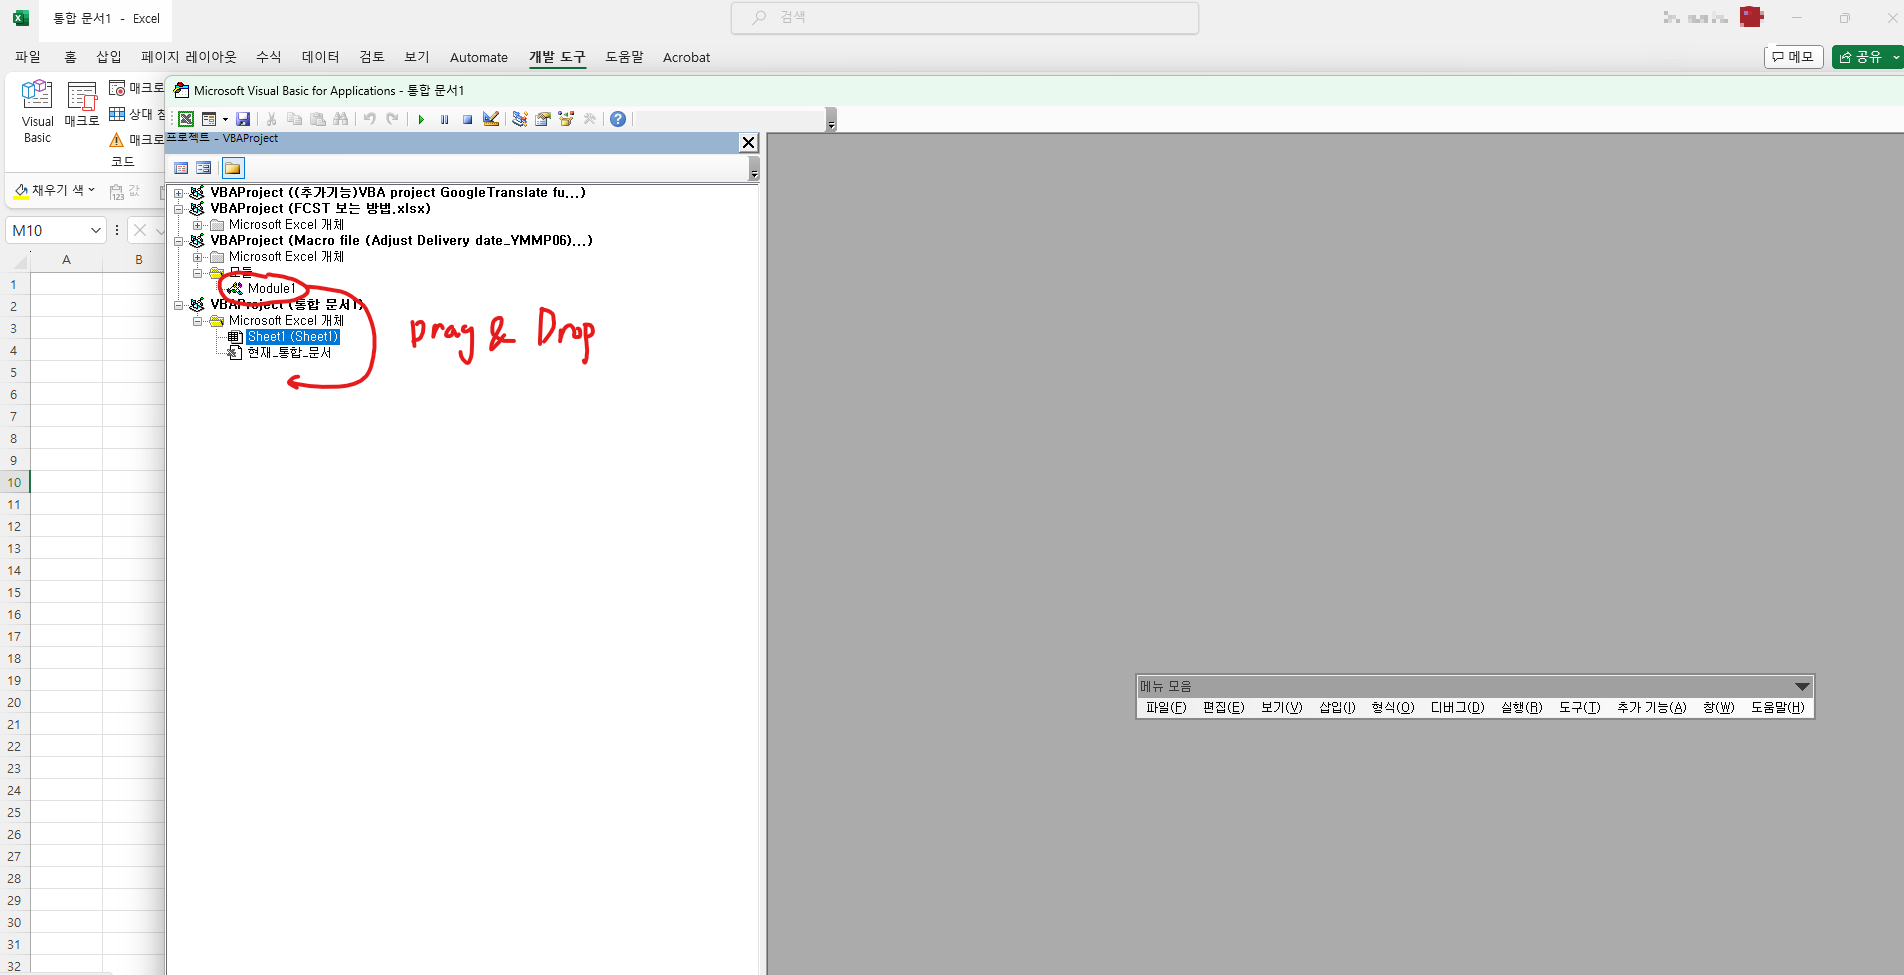This screenshot has height=975, width=1904.
Task: Open 편집(E) menu in floating menu bar
Action: coord(1224,707)
